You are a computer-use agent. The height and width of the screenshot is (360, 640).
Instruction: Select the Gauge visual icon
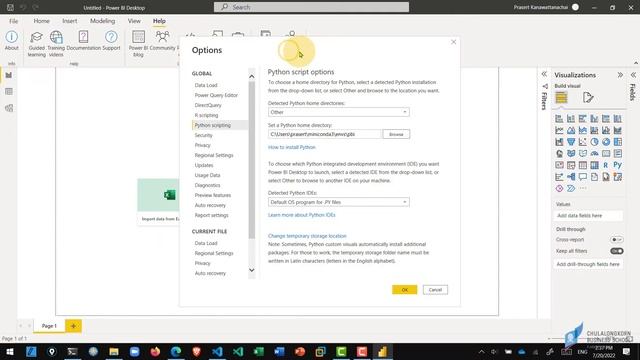pos(594,153)
